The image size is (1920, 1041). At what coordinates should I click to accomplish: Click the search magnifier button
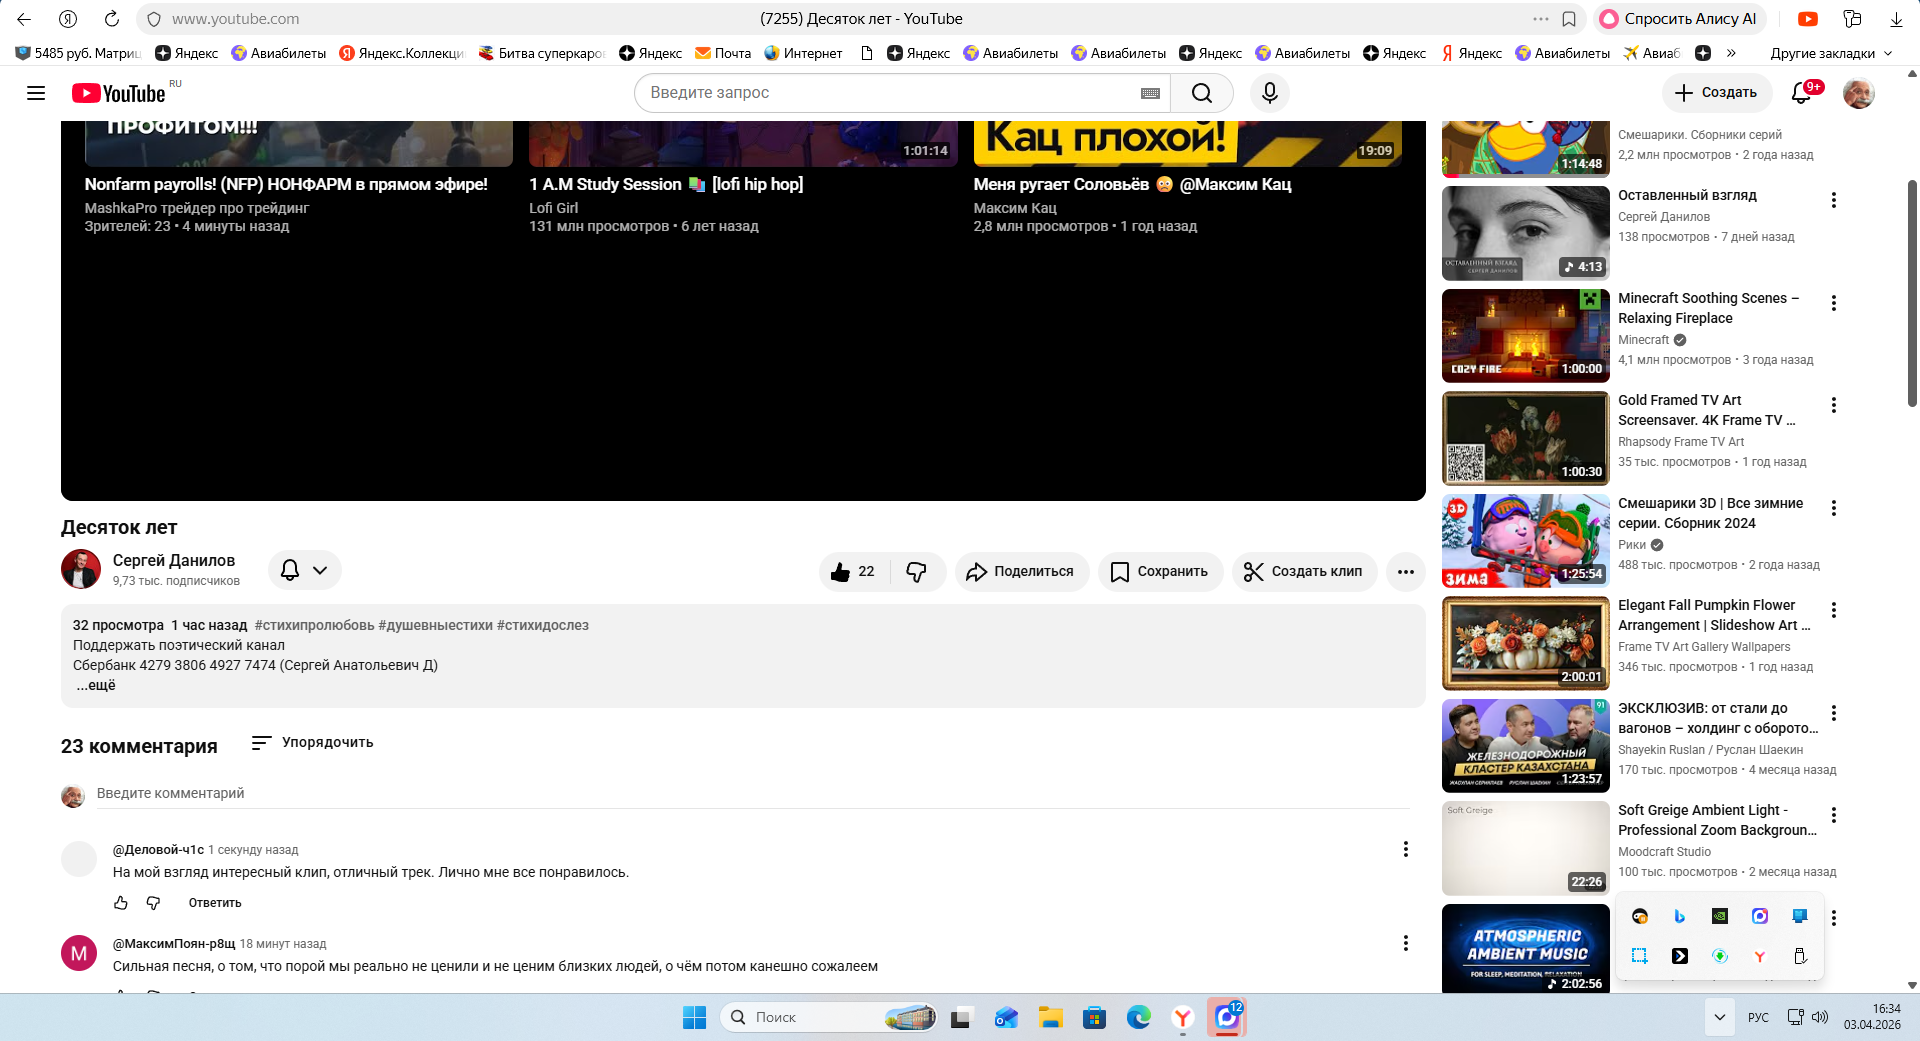pyautogui.click(x=1202, y=93)
